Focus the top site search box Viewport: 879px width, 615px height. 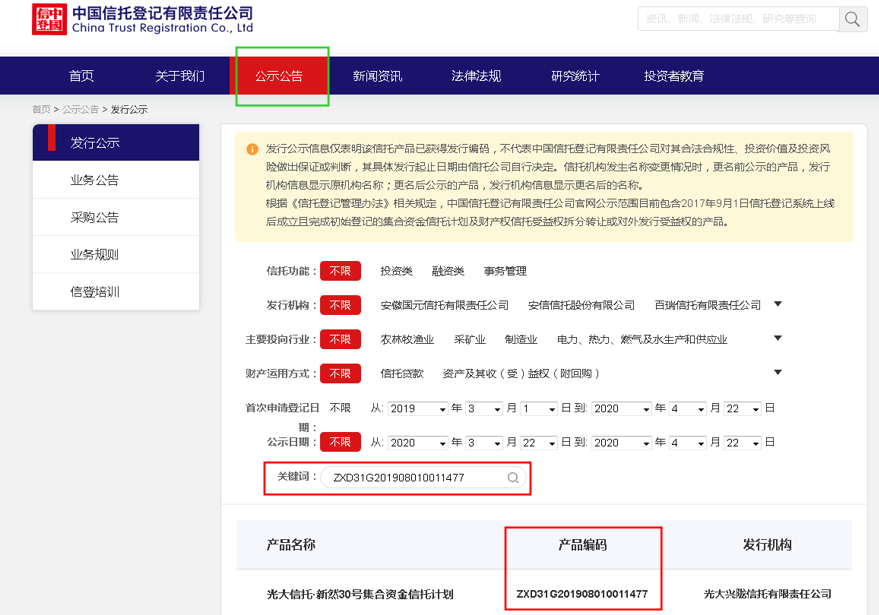[738, 19]
